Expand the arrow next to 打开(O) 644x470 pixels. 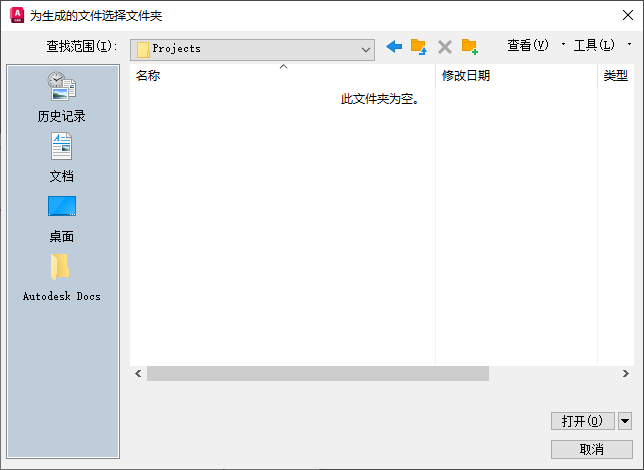[x=625, y=421]
